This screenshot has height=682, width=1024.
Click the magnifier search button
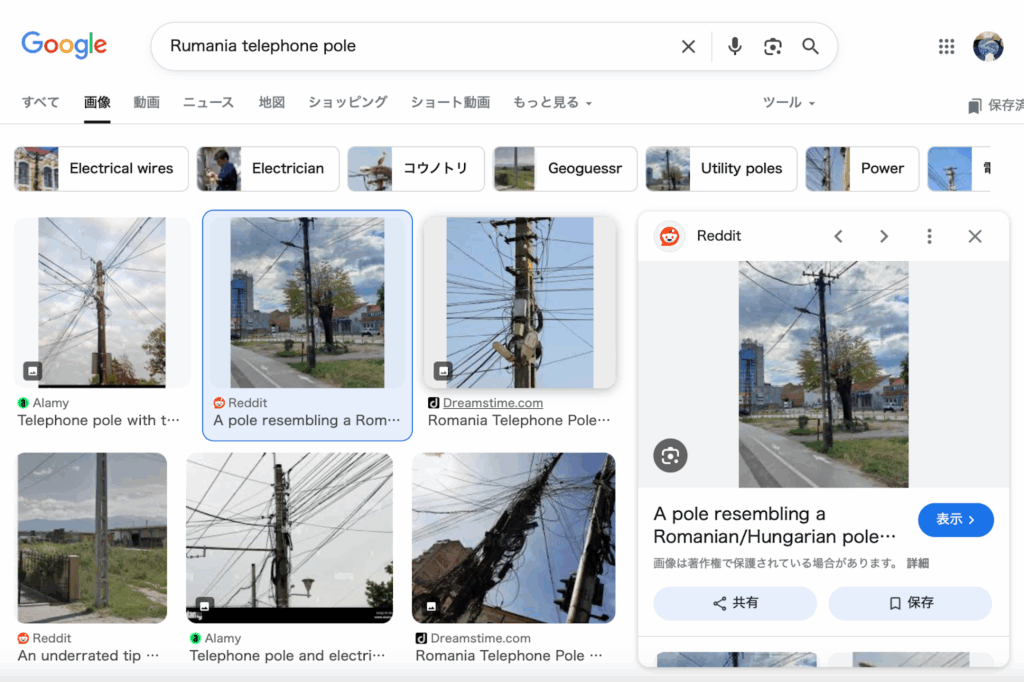(x=810, y=46)
